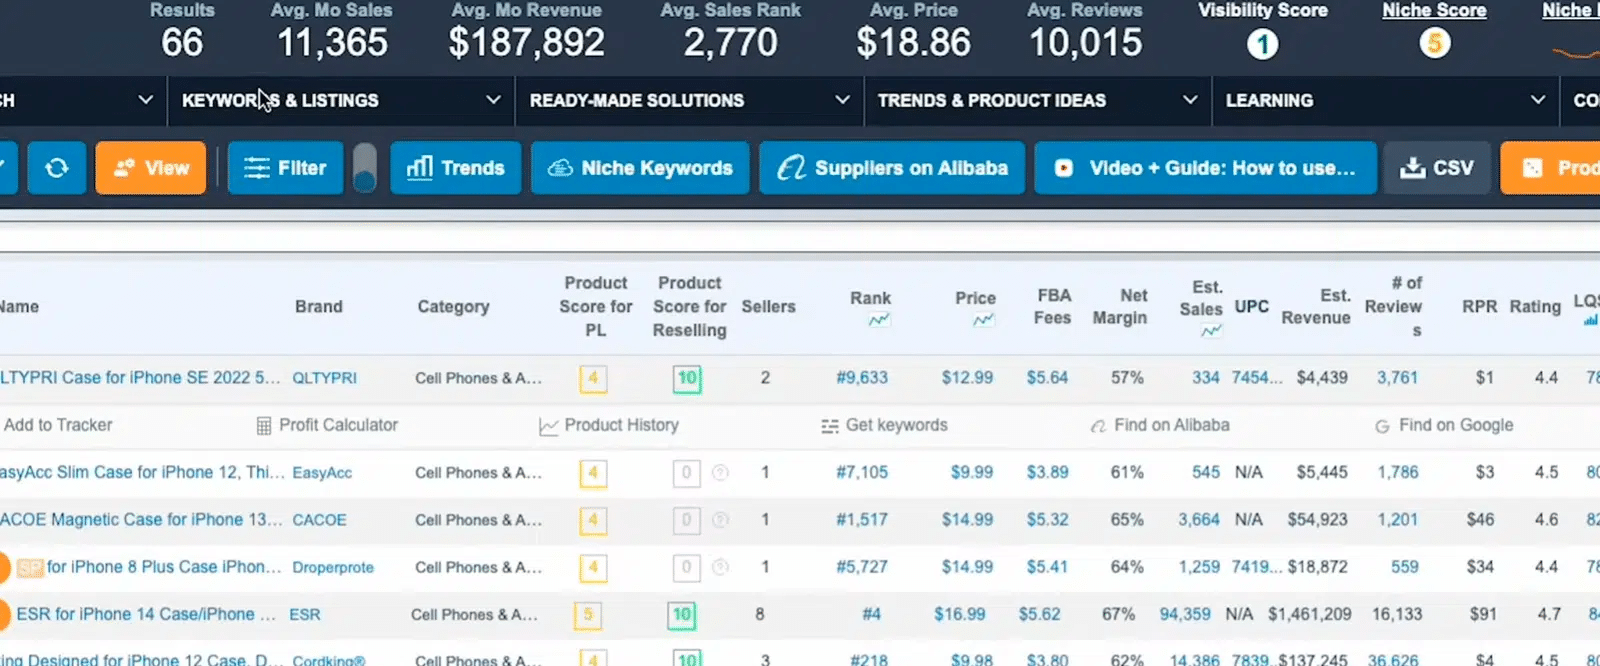Click help icon in EasyAcc reselling score
Viewport: 1600px width, 666px height.
[720, 473]
